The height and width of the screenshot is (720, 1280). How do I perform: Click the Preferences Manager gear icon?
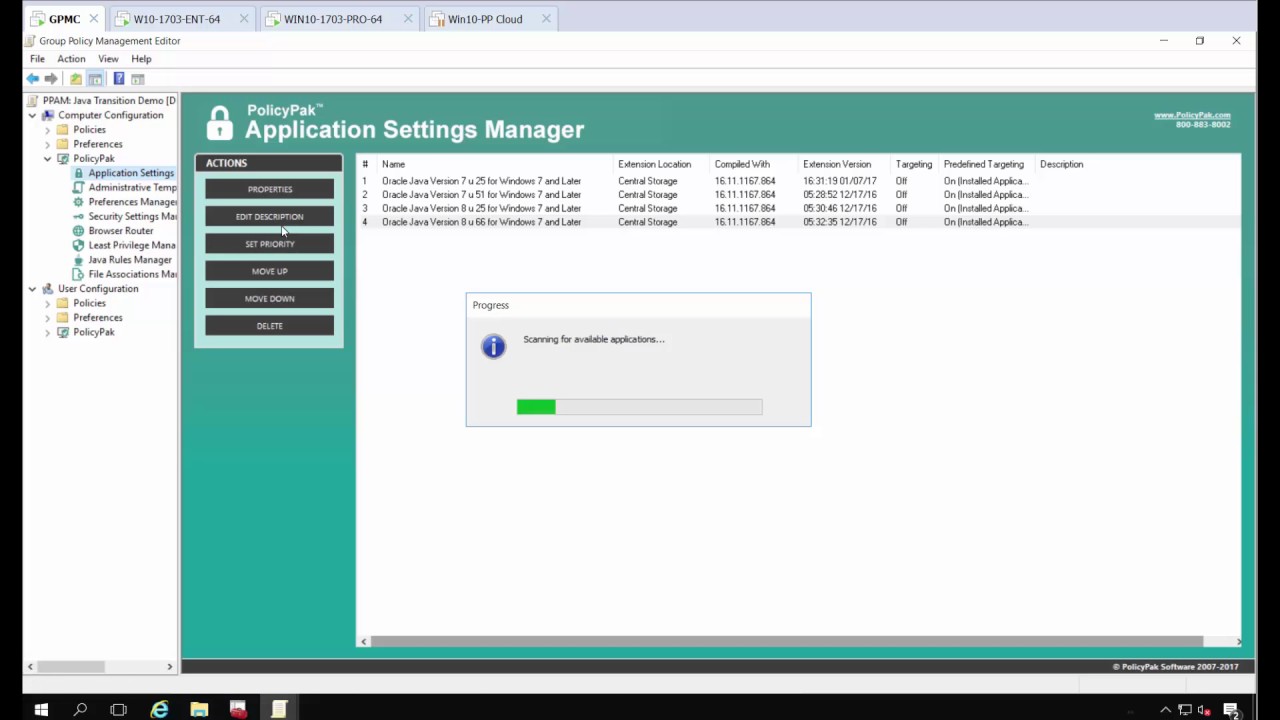coord(79,202)
